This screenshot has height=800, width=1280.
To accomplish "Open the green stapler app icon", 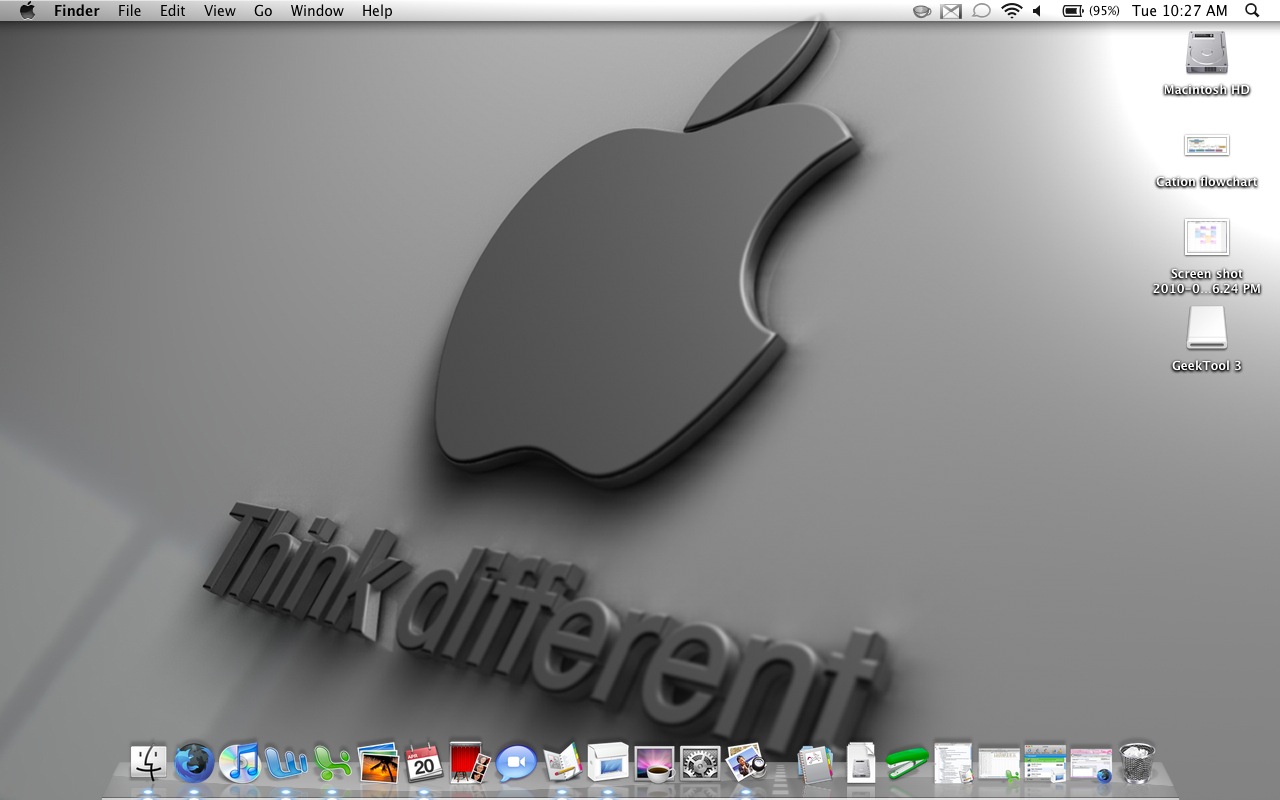I will 907,764.
